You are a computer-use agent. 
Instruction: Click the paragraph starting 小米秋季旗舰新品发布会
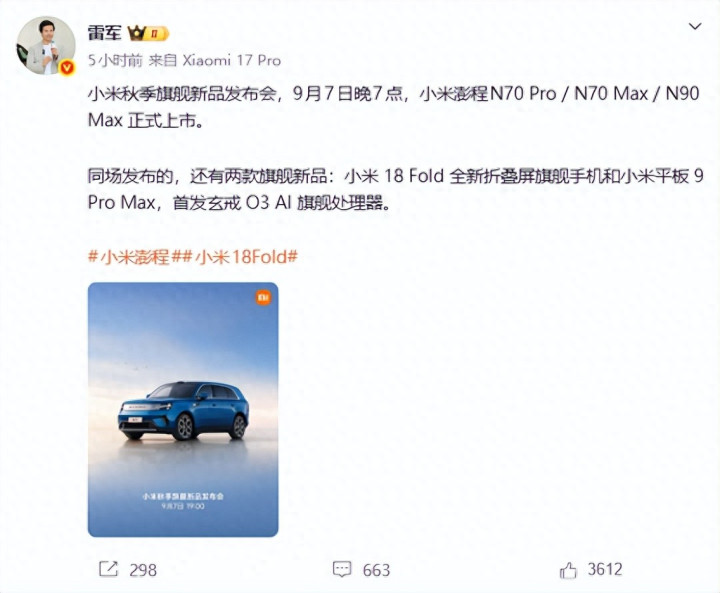point(394,107)
